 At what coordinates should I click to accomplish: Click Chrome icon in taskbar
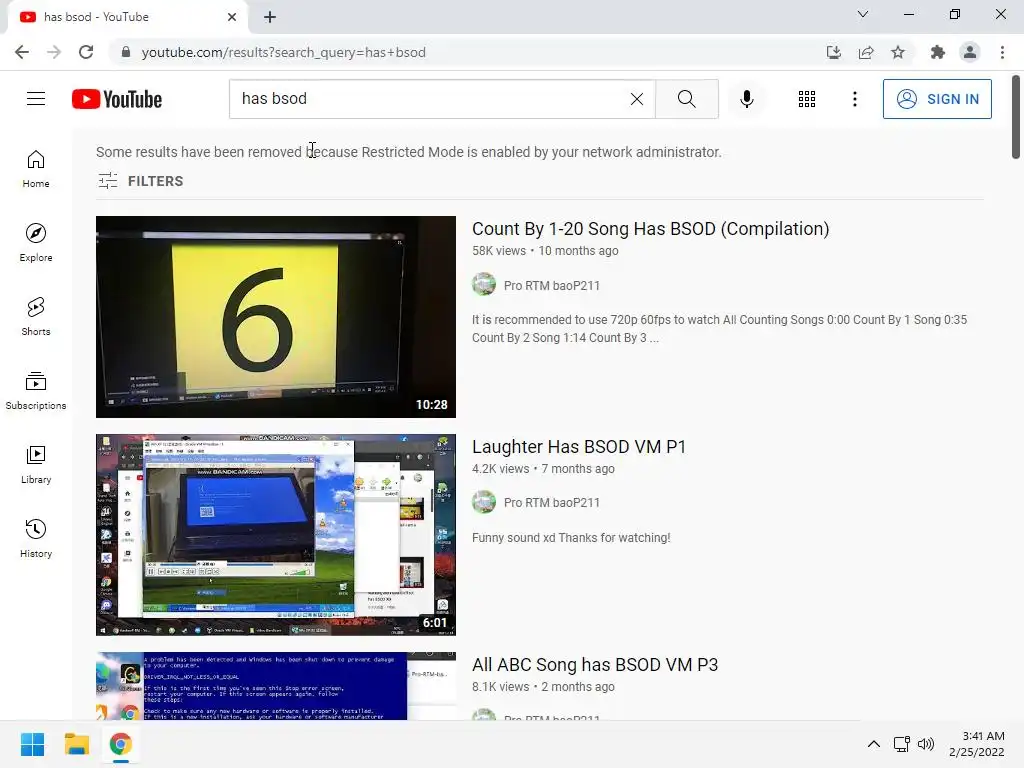[120, 744]
